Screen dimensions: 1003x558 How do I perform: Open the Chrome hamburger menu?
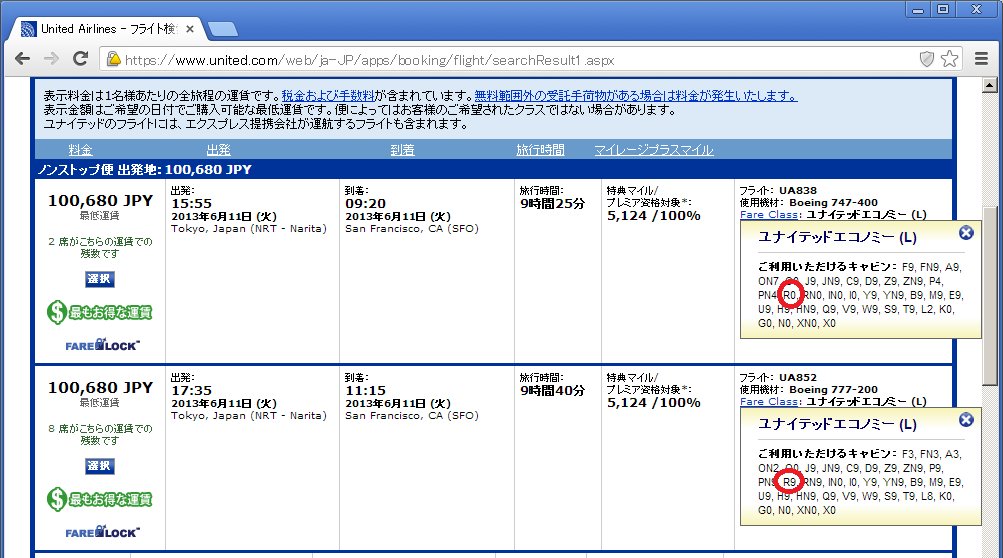point(982,59)
